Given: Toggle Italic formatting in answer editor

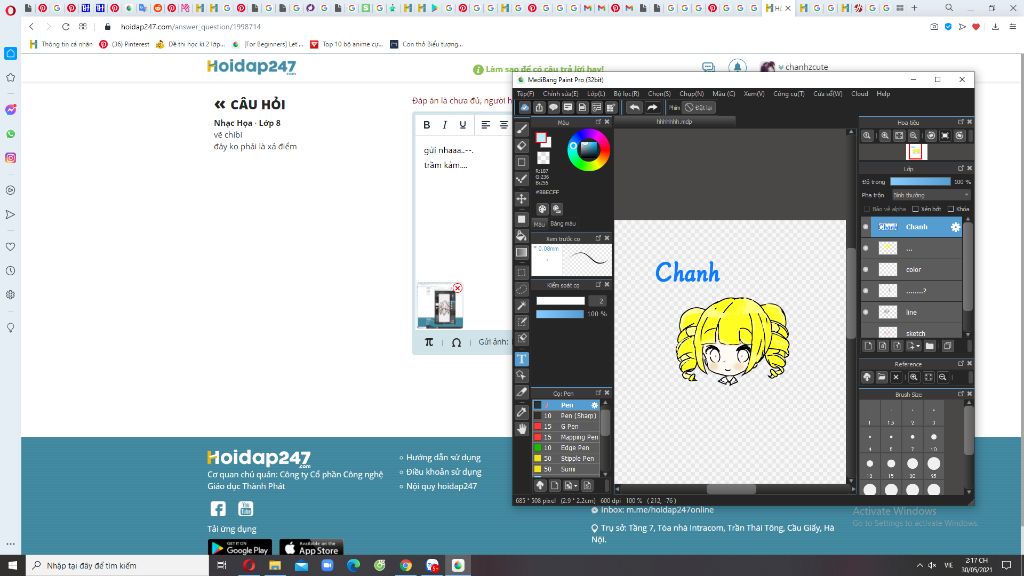Looking at the screenshot, I should click(445, 125).
